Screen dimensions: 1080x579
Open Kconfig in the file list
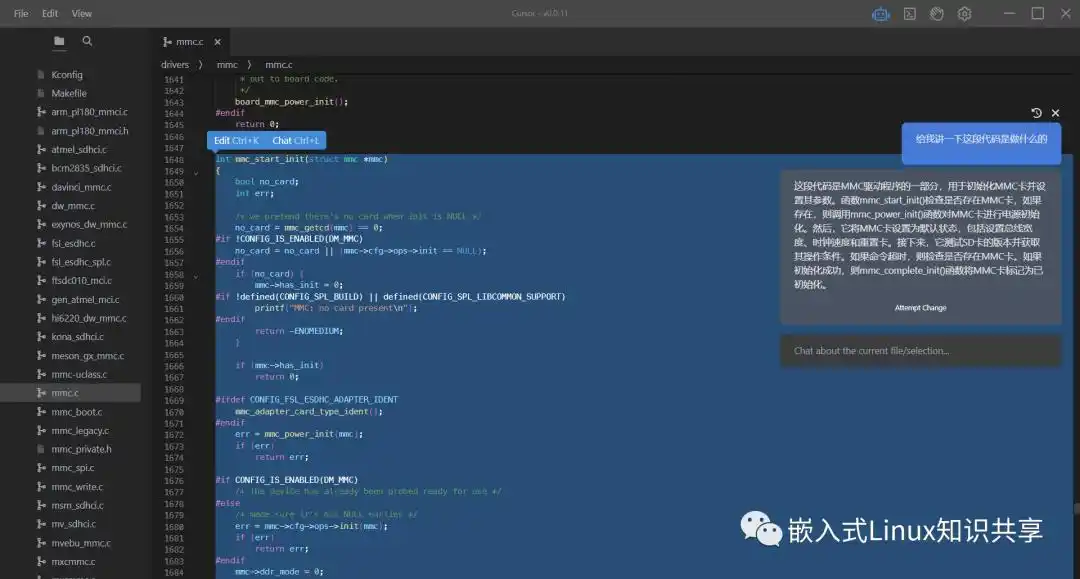(67, 75)
